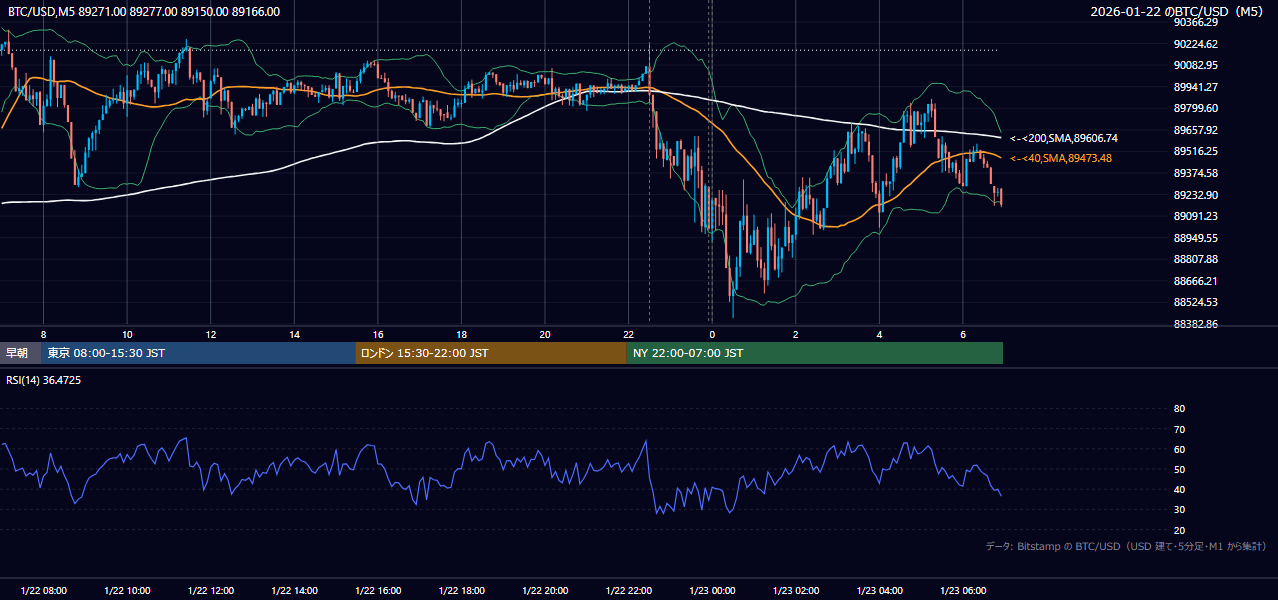Click the hour label 22 under the price chart
Viewport: 1278px width, 600px height.
click(628, 334)
